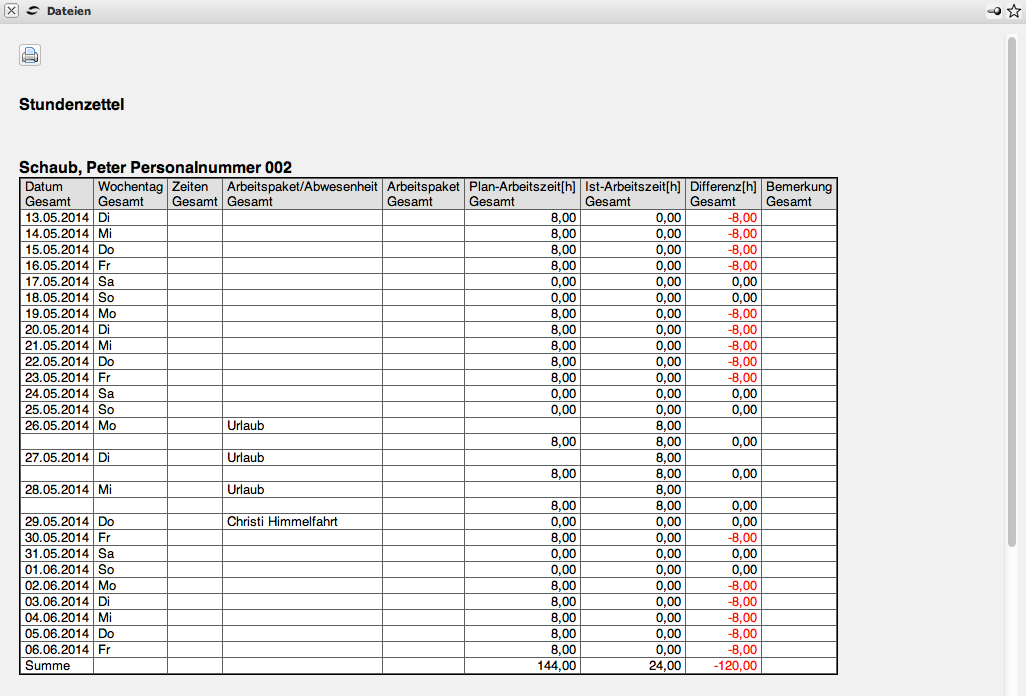1026x696 pixels.
Task: Click Urlaub entry for 26.05.2014
Action: click(x=246, y=426)
